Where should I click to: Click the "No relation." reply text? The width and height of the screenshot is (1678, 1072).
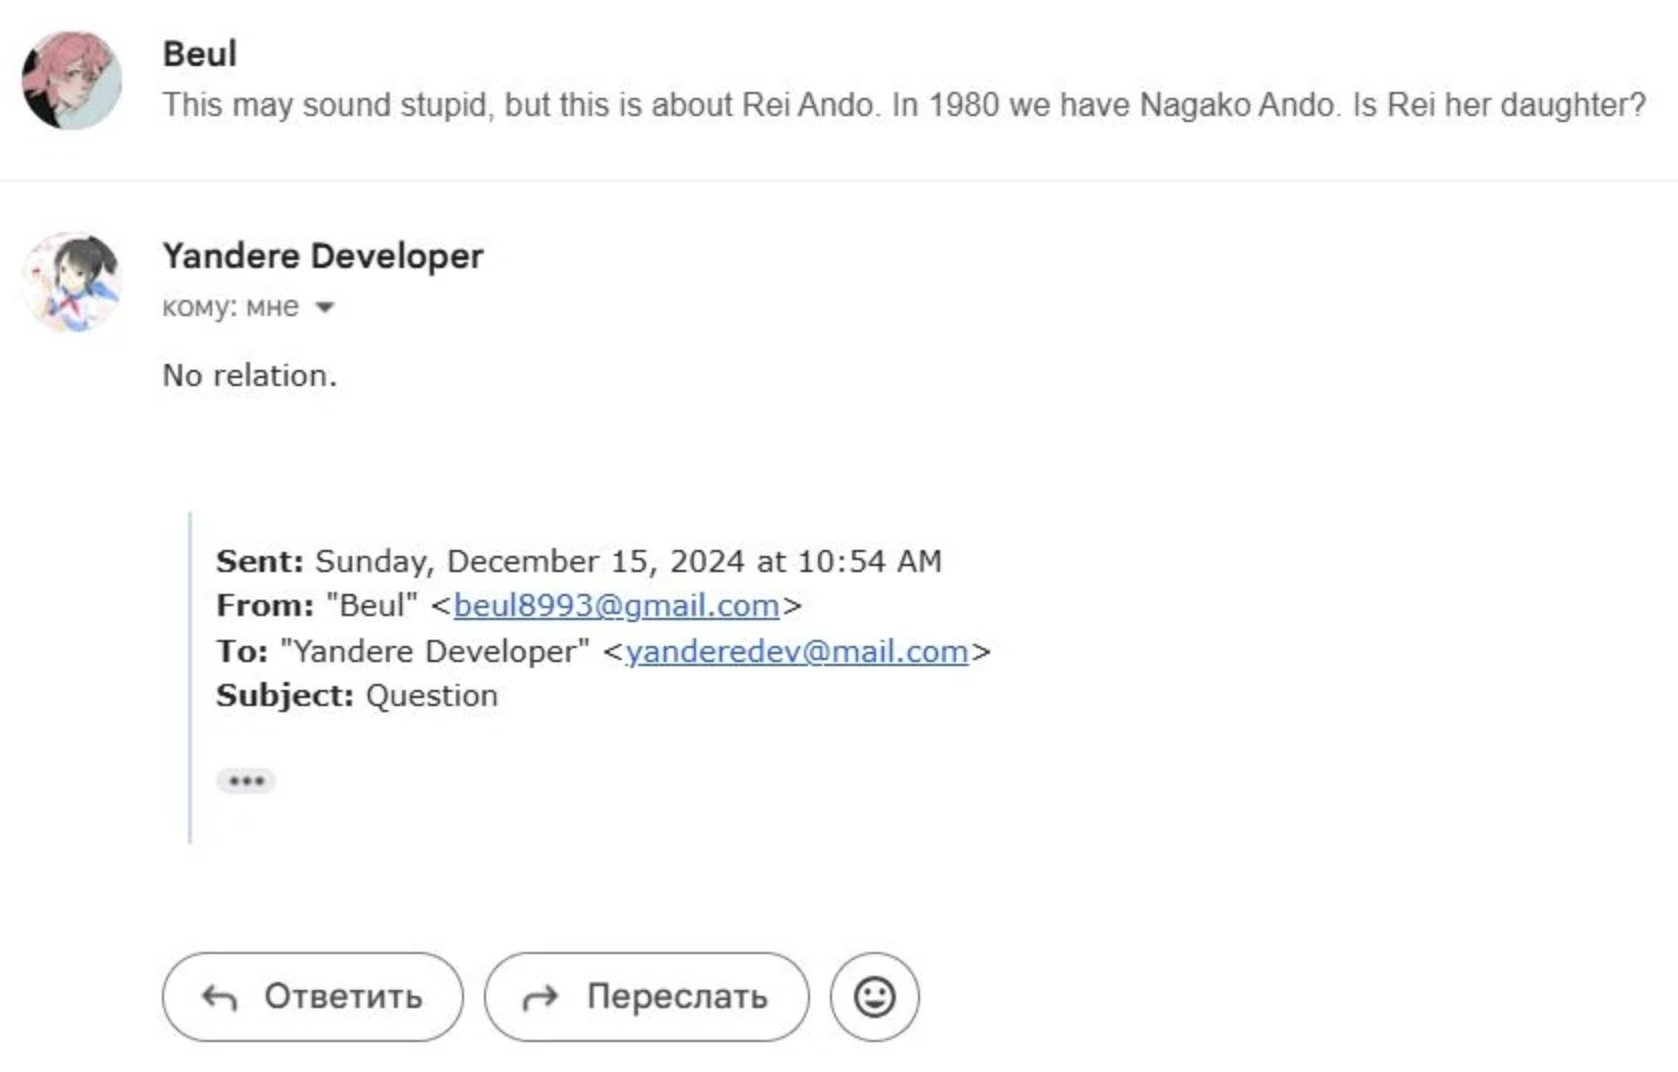[250, 376]
